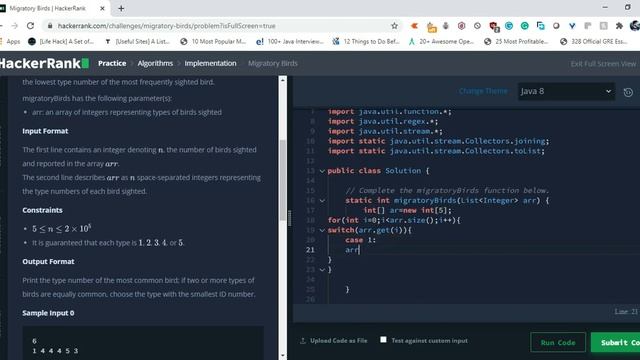Screen dimensions: 640x360
Task: Click Migratory Birds breadcrumb item
Action: tap(273, 63)
